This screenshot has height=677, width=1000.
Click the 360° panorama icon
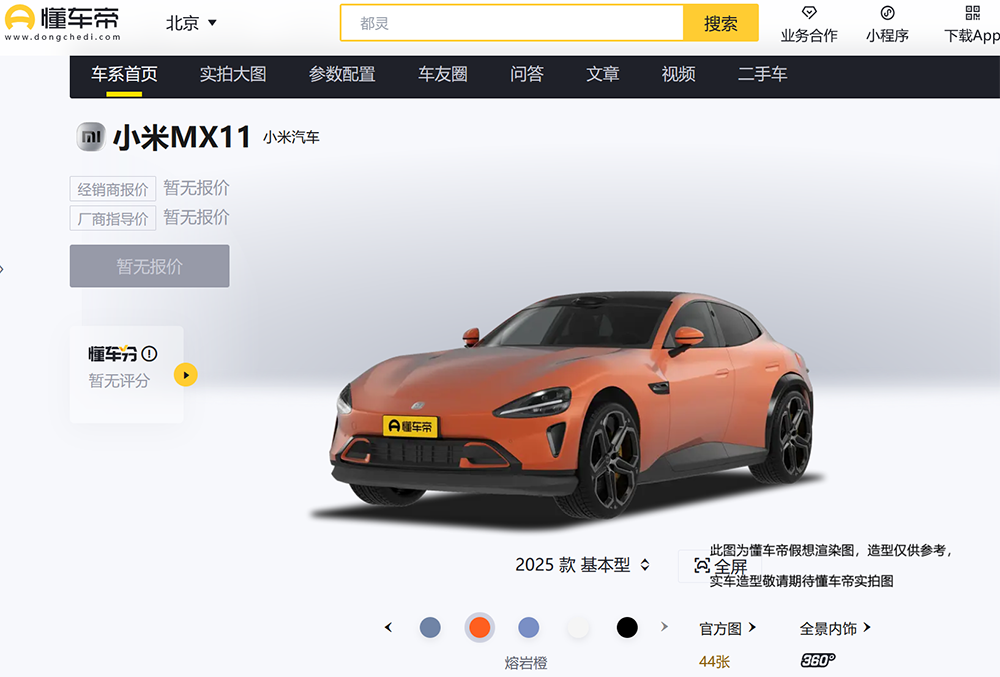click(x=818, y=660)
